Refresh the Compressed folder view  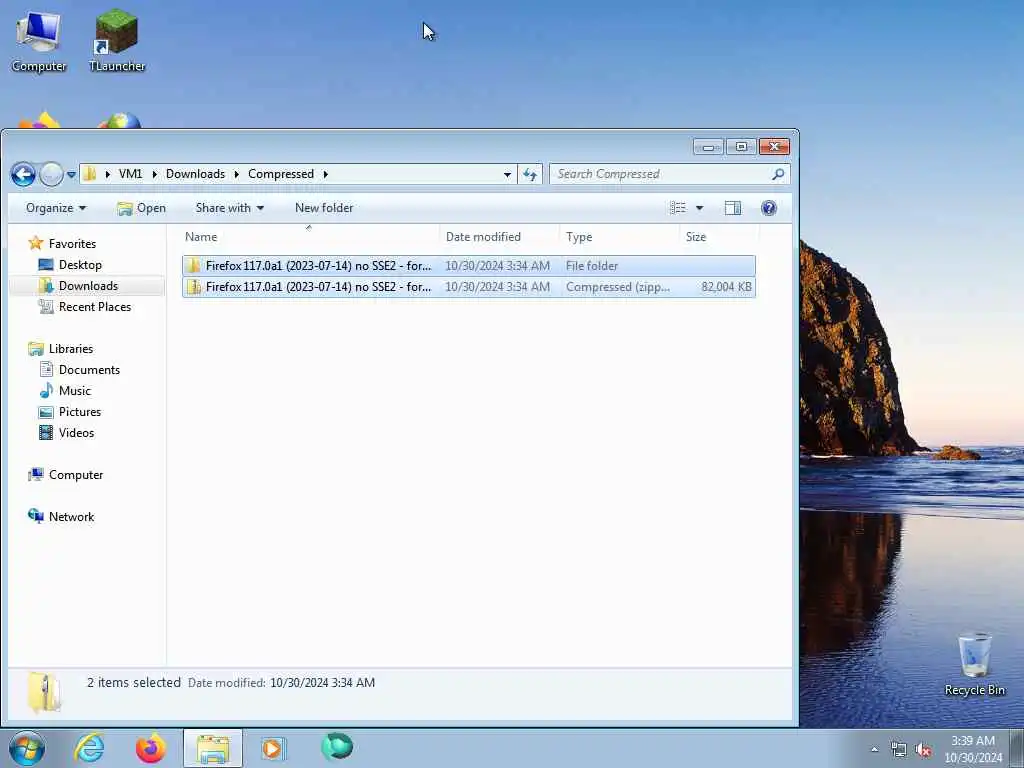(530, 174)
